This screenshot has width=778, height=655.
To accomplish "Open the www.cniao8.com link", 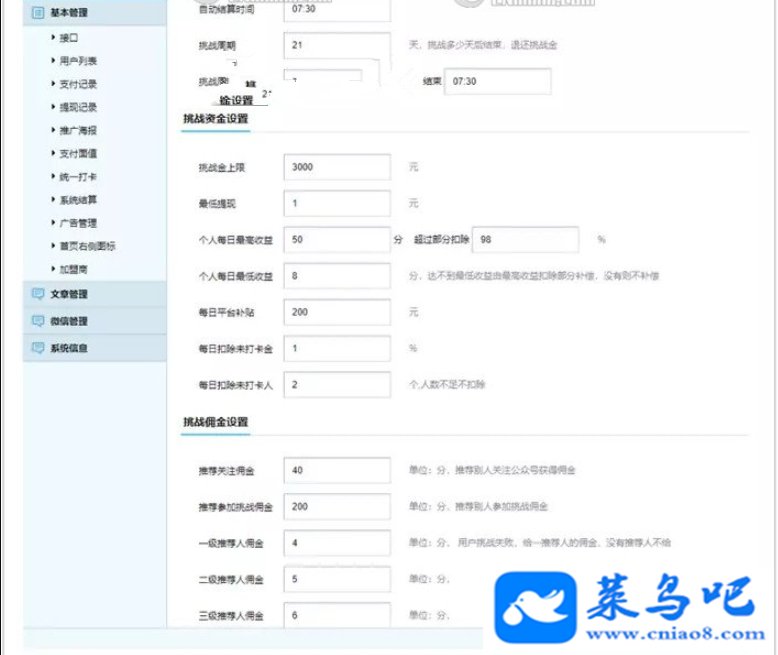I will coord(675,634).
